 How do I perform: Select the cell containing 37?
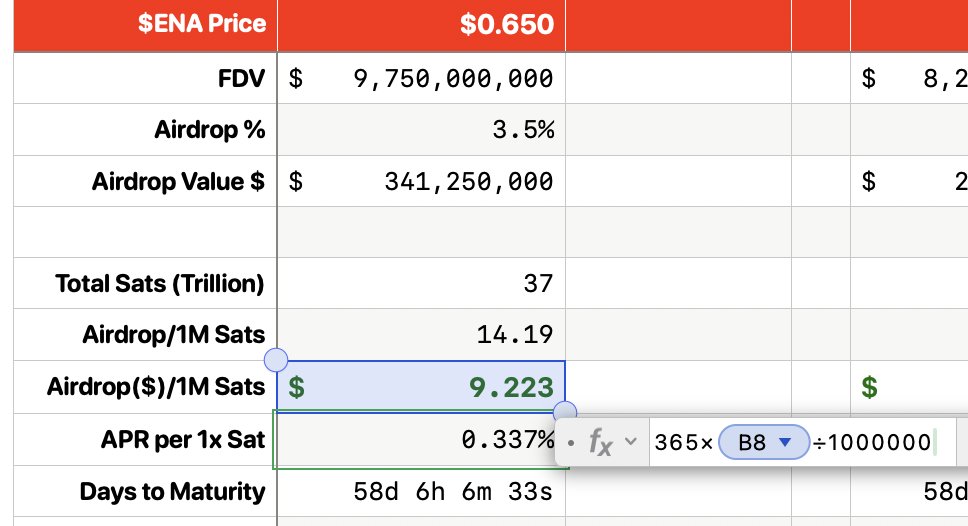pyautogui.click(x=421, y=283)
